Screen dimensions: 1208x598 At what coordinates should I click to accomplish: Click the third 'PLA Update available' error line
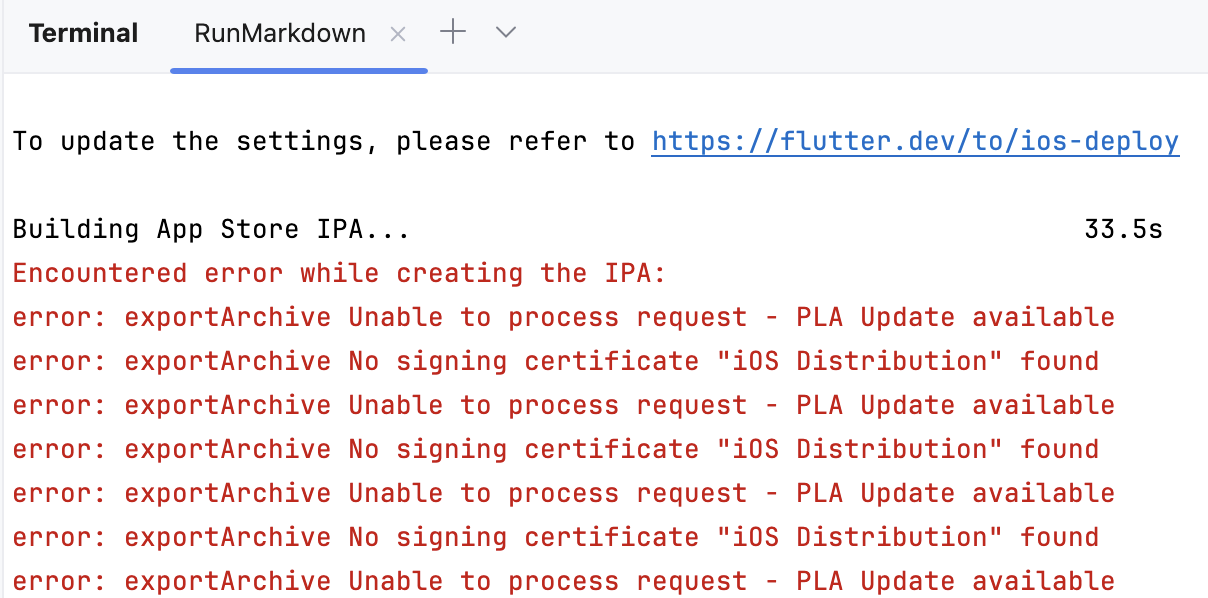click(x=563, y=493)
